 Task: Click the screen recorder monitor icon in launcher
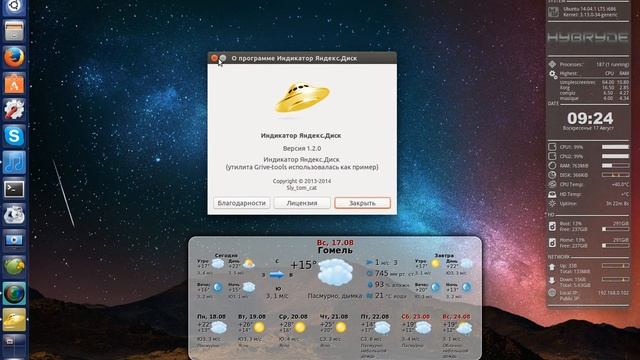(x=14, y=240)
